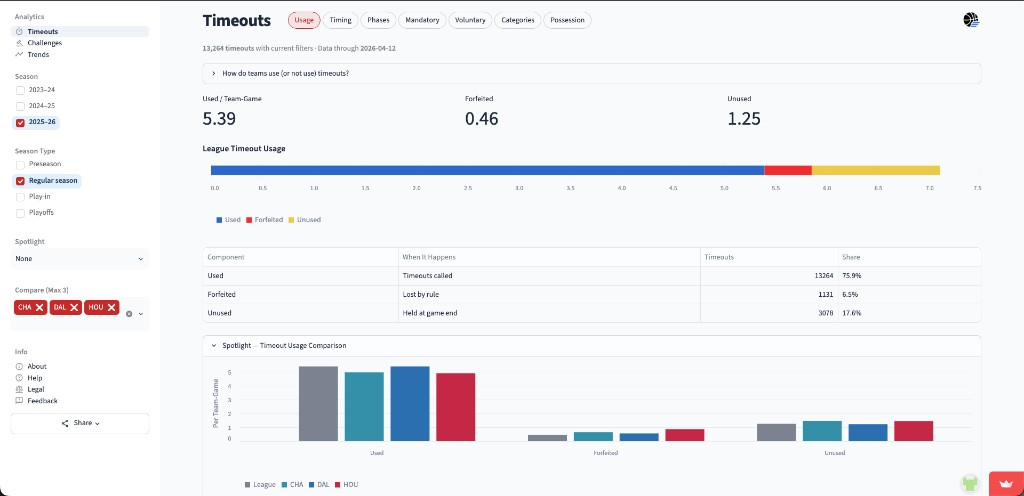The height and width of the screenshot is (496, 1024).
Task: Expand 'How do teams use timeouts?' section
Action: click(x=592, y=73)
